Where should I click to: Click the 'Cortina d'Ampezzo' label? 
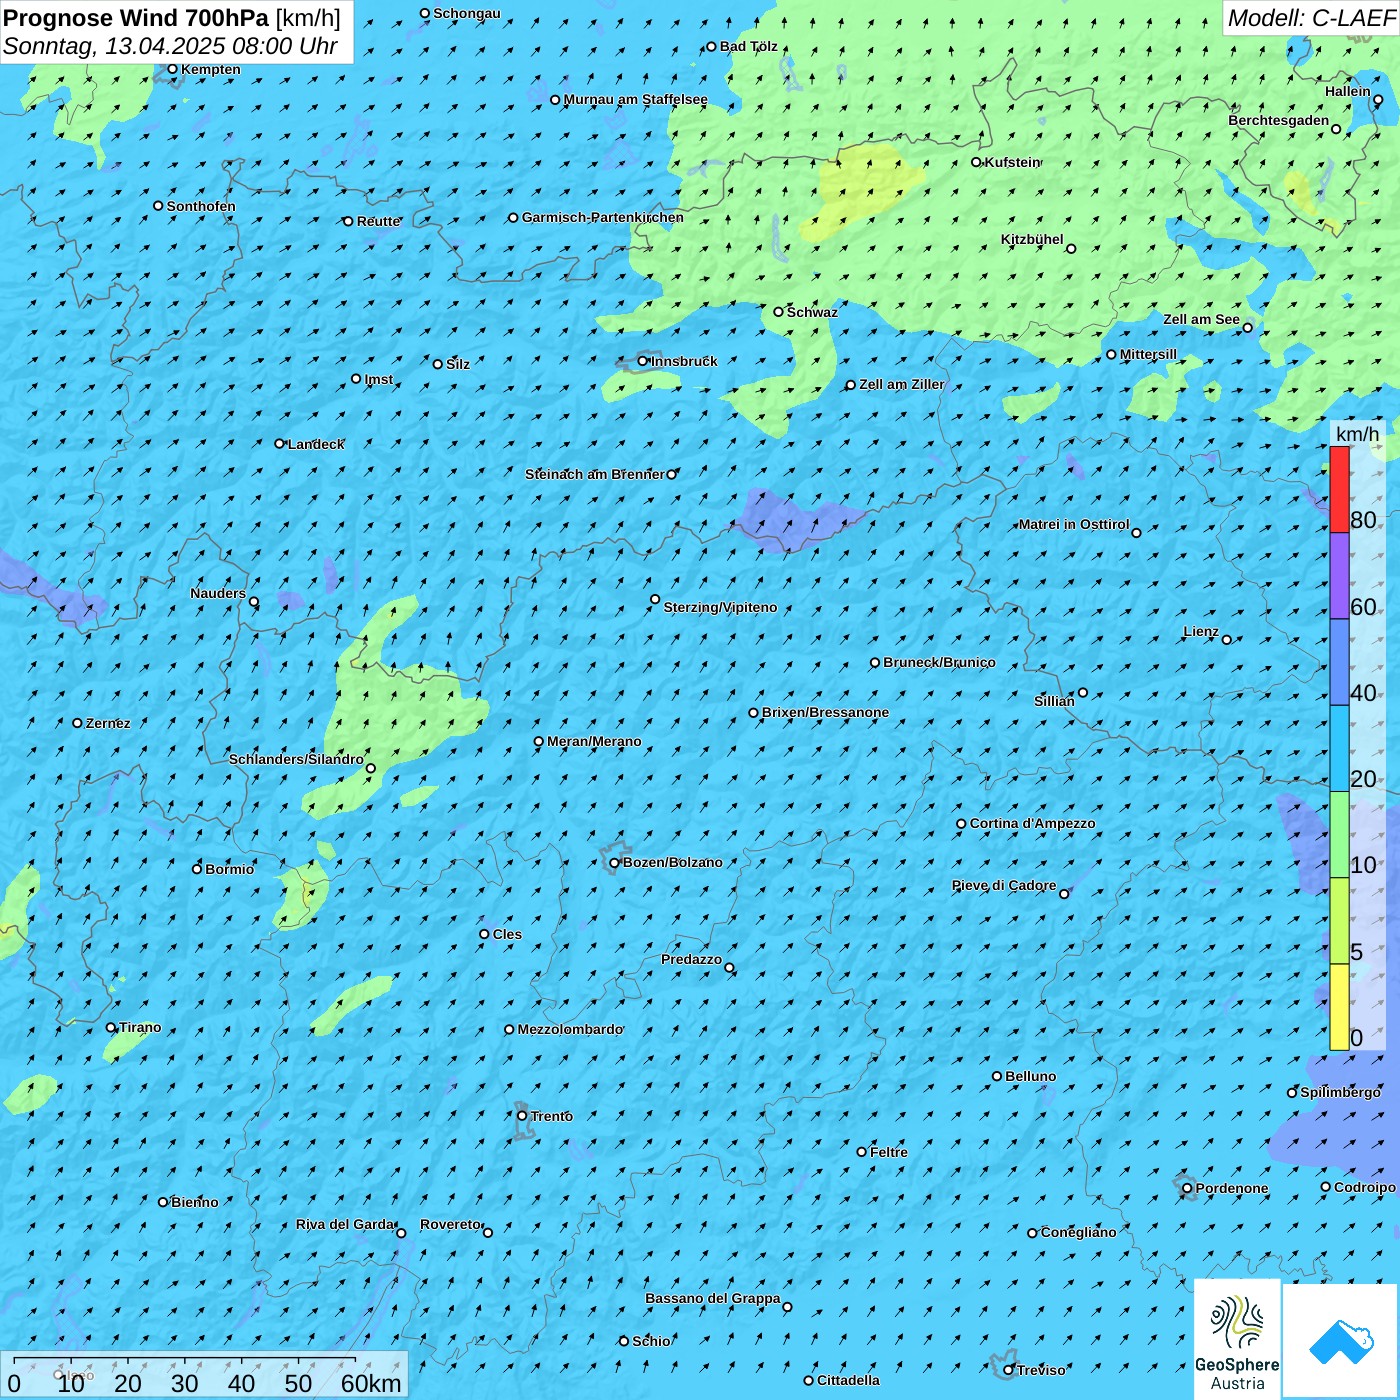[1033, 824]
